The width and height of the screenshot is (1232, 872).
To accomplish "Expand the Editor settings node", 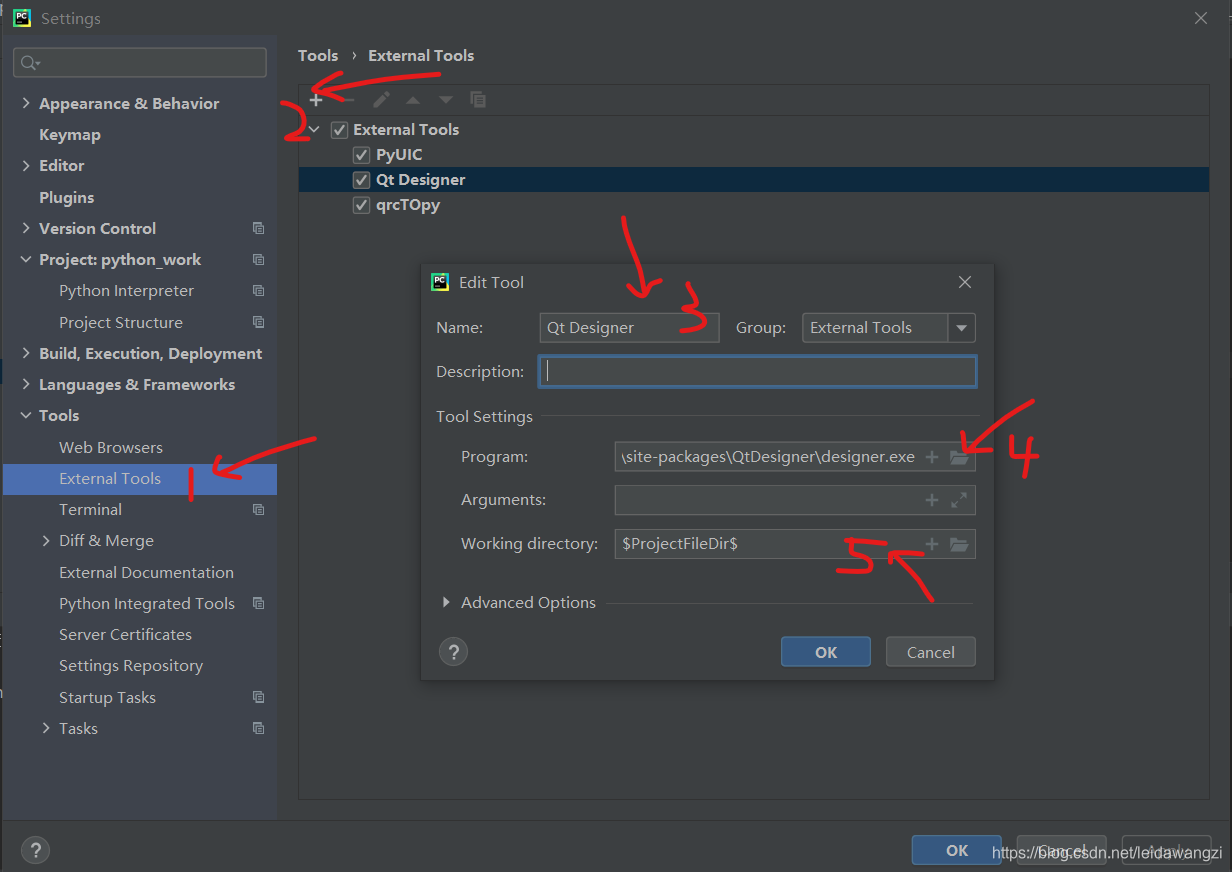I will pyautogui.click(x=26, y=165).
